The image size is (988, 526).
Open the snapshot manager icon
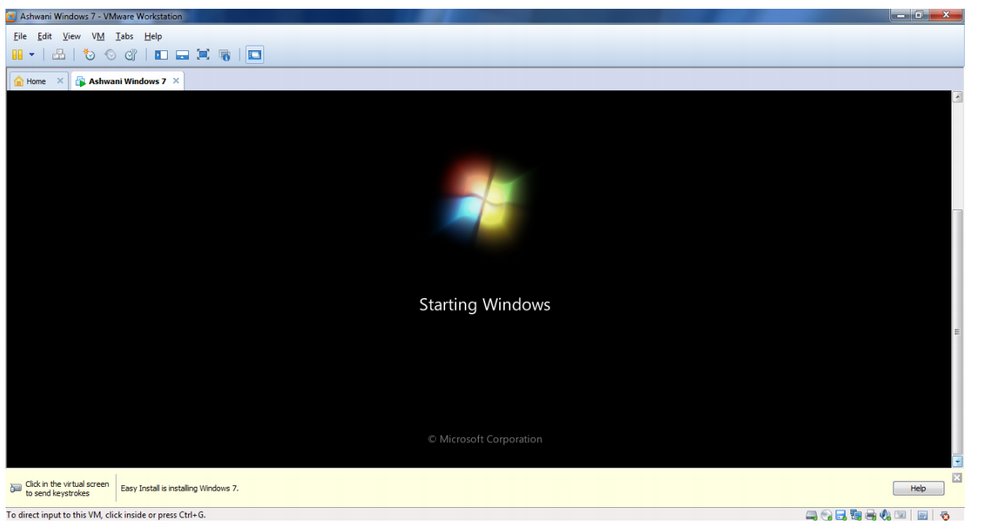pyautogui.click(x=130, y=55)
